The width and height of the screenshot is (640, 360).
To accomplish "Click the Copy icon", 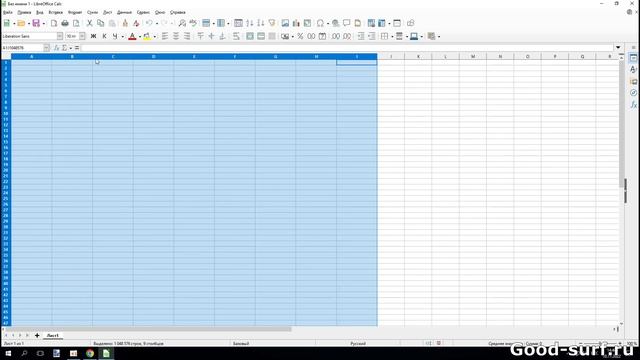I will tap(100, 23).
